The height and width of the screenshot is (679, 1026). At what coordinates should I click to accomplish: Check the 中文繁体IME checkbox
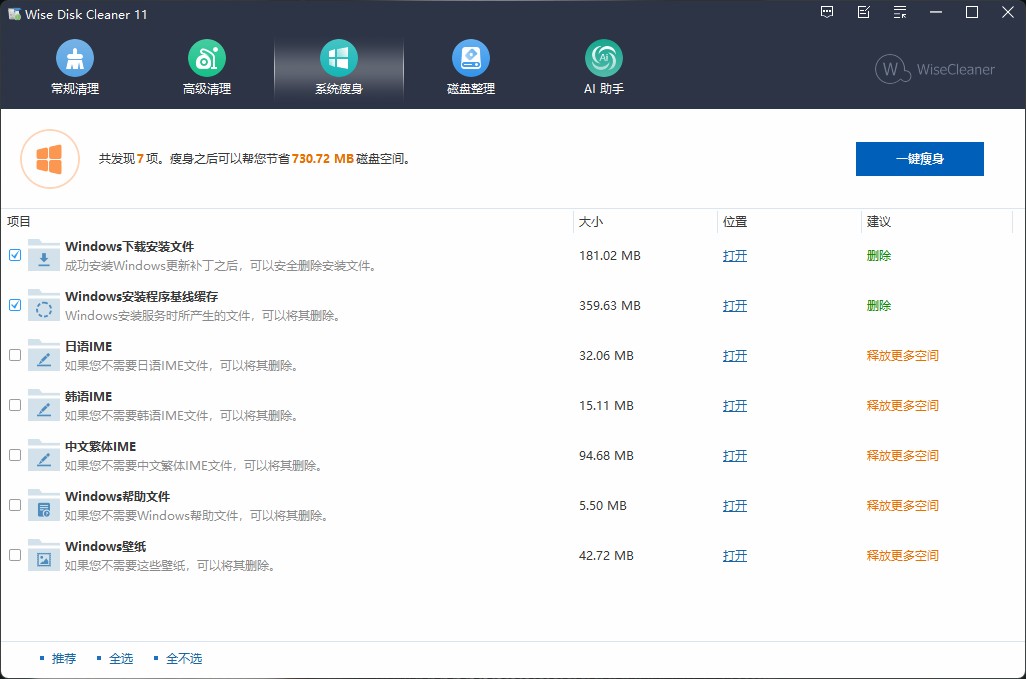tap(15, 455)
